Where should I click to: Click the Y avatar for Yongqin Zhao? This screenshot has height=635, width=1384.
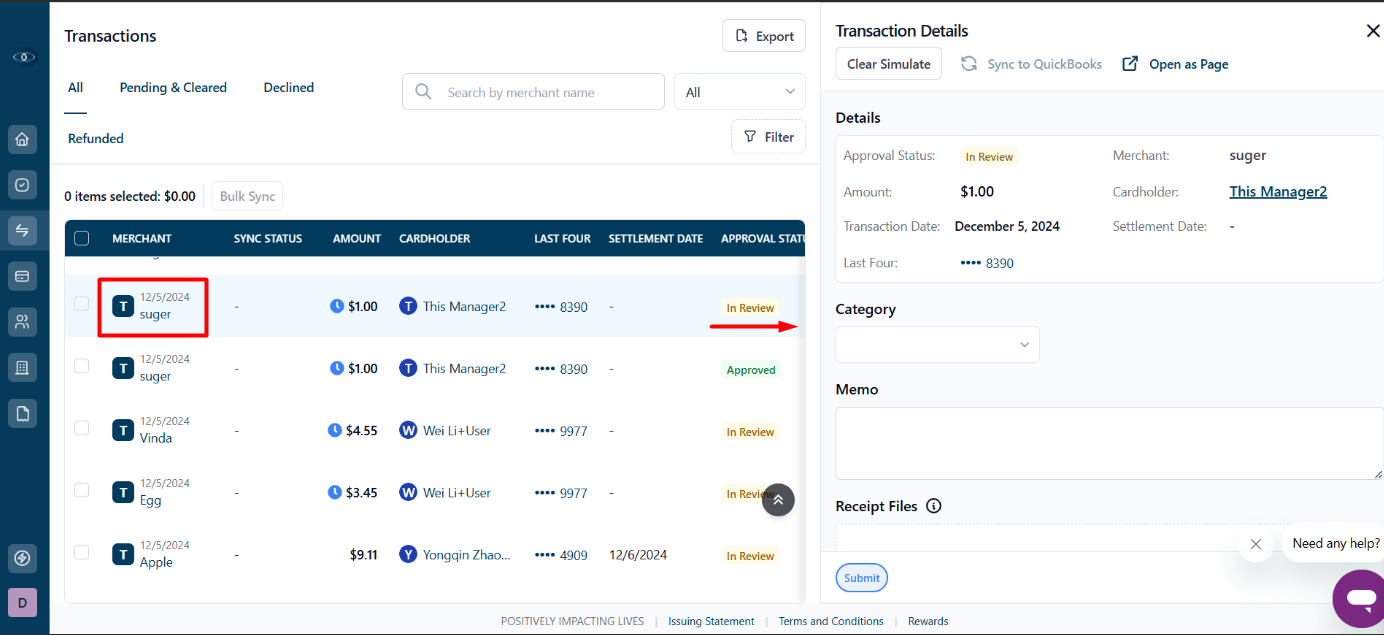tap(408, 554)
